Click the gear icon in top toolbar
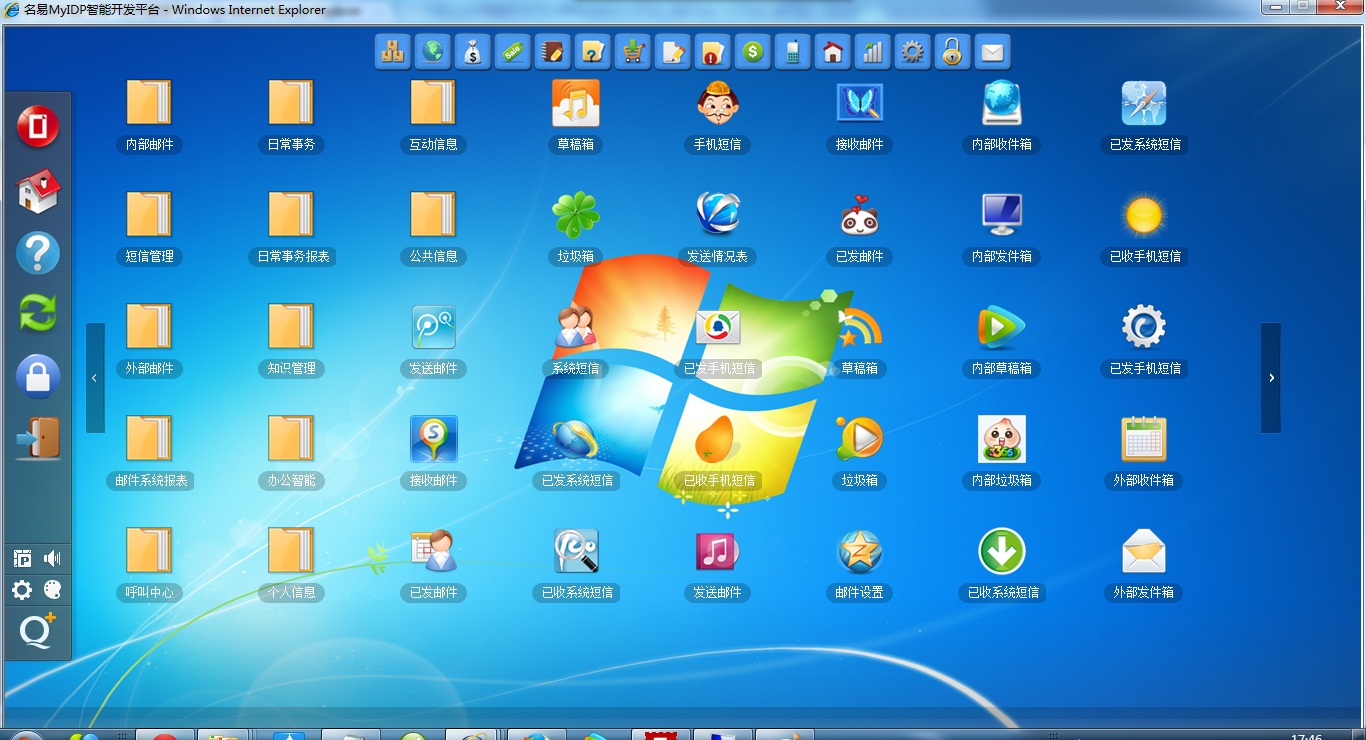This screenshot has height=740, width=1366. (913, 51)
